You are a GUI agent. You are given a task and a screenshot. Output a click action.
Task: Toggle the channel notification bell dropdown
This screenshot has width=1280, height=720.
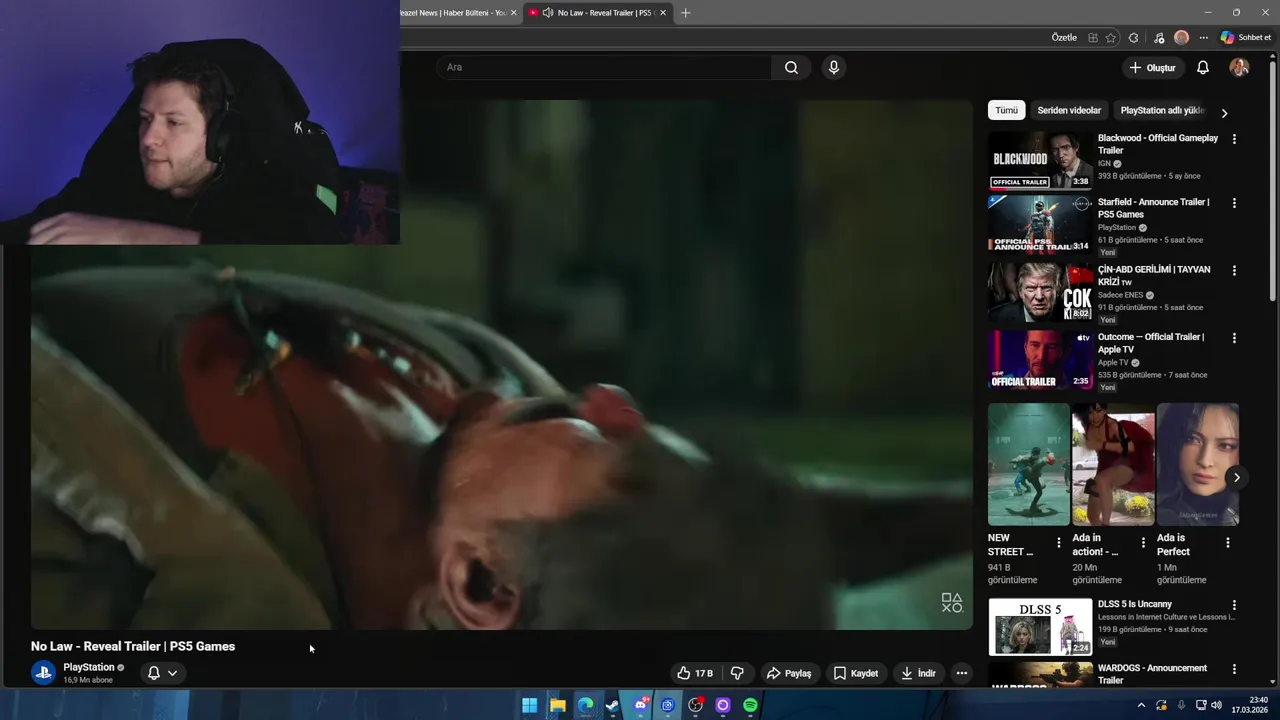[162, 673]
